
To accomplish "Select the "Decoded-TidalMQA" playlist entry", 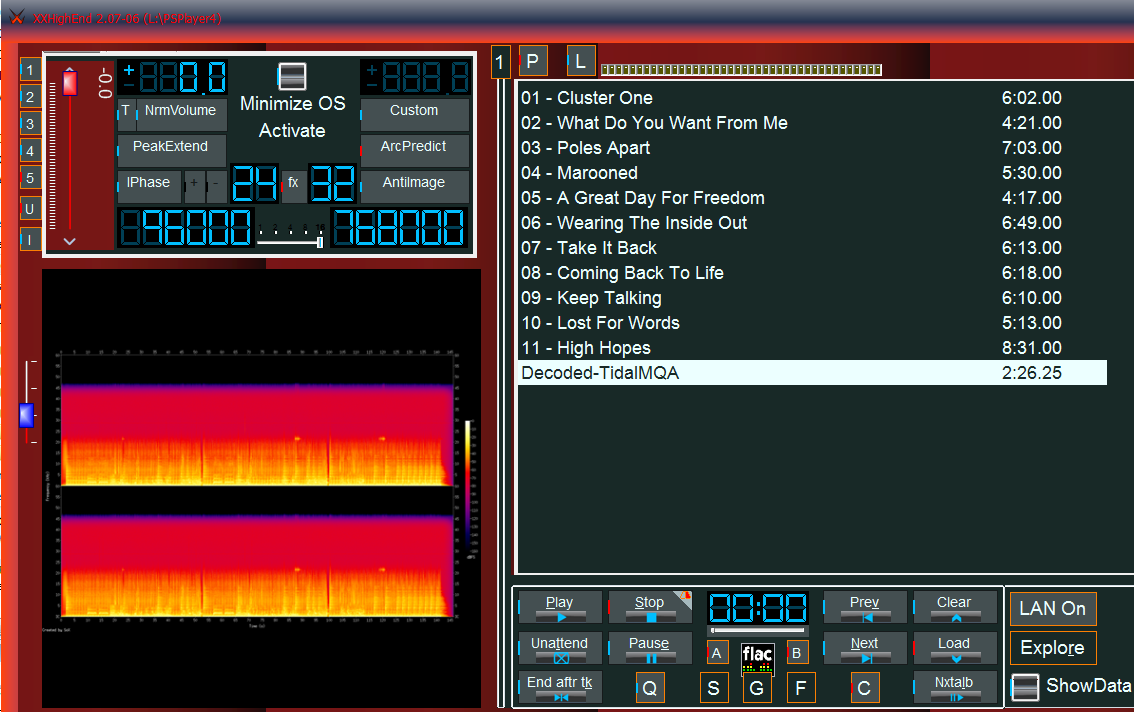I will [x=812, y=373].
